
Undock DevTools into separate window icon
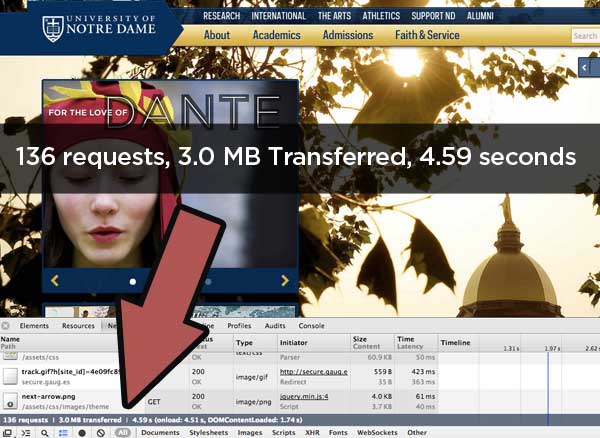click(7, 433)
